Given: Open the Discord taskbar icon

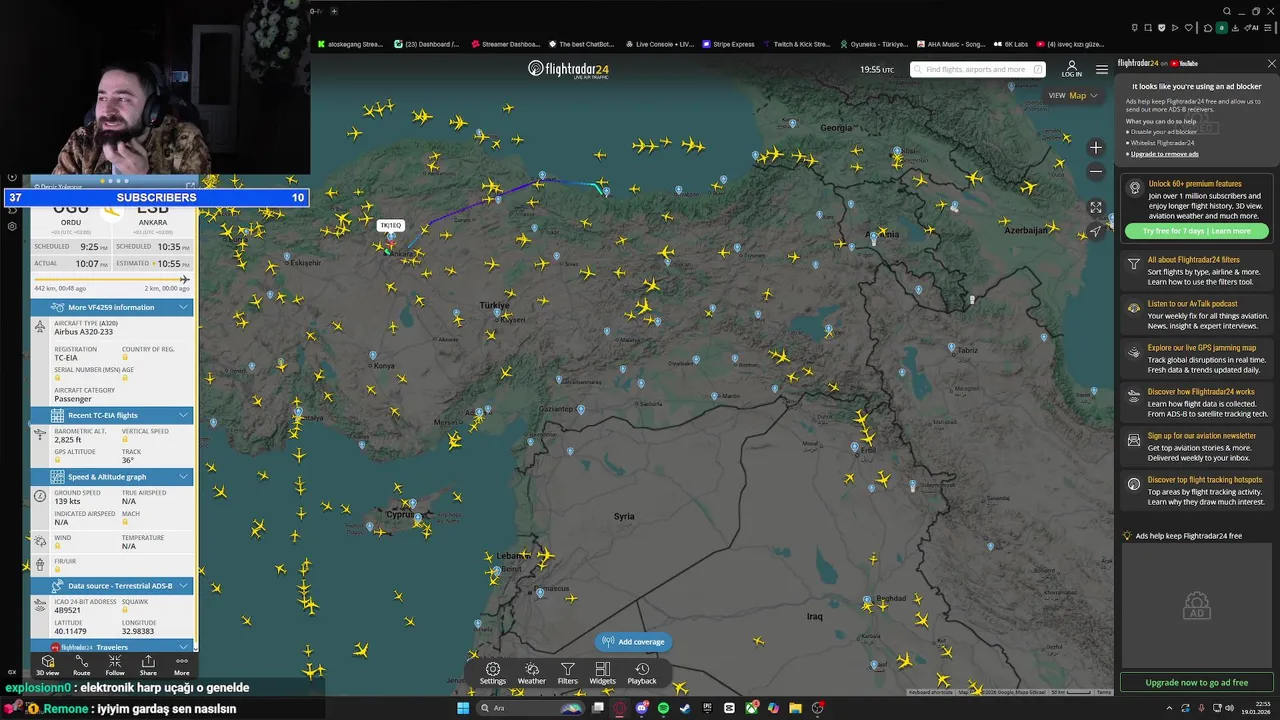Looking at the screenshot, I should pos(641,708).
